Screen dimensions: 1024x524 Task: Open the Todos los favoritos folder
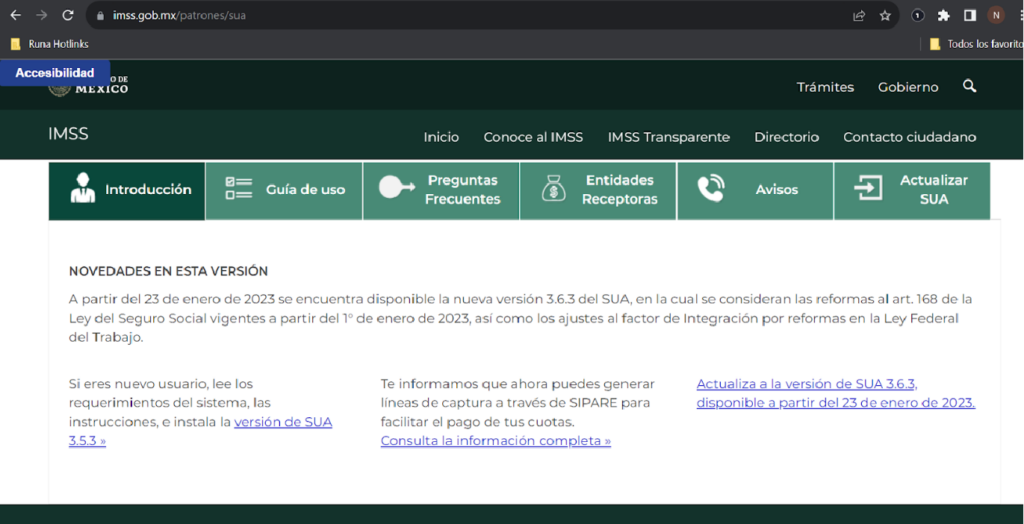pyautogui.click(x=976, y=44)
